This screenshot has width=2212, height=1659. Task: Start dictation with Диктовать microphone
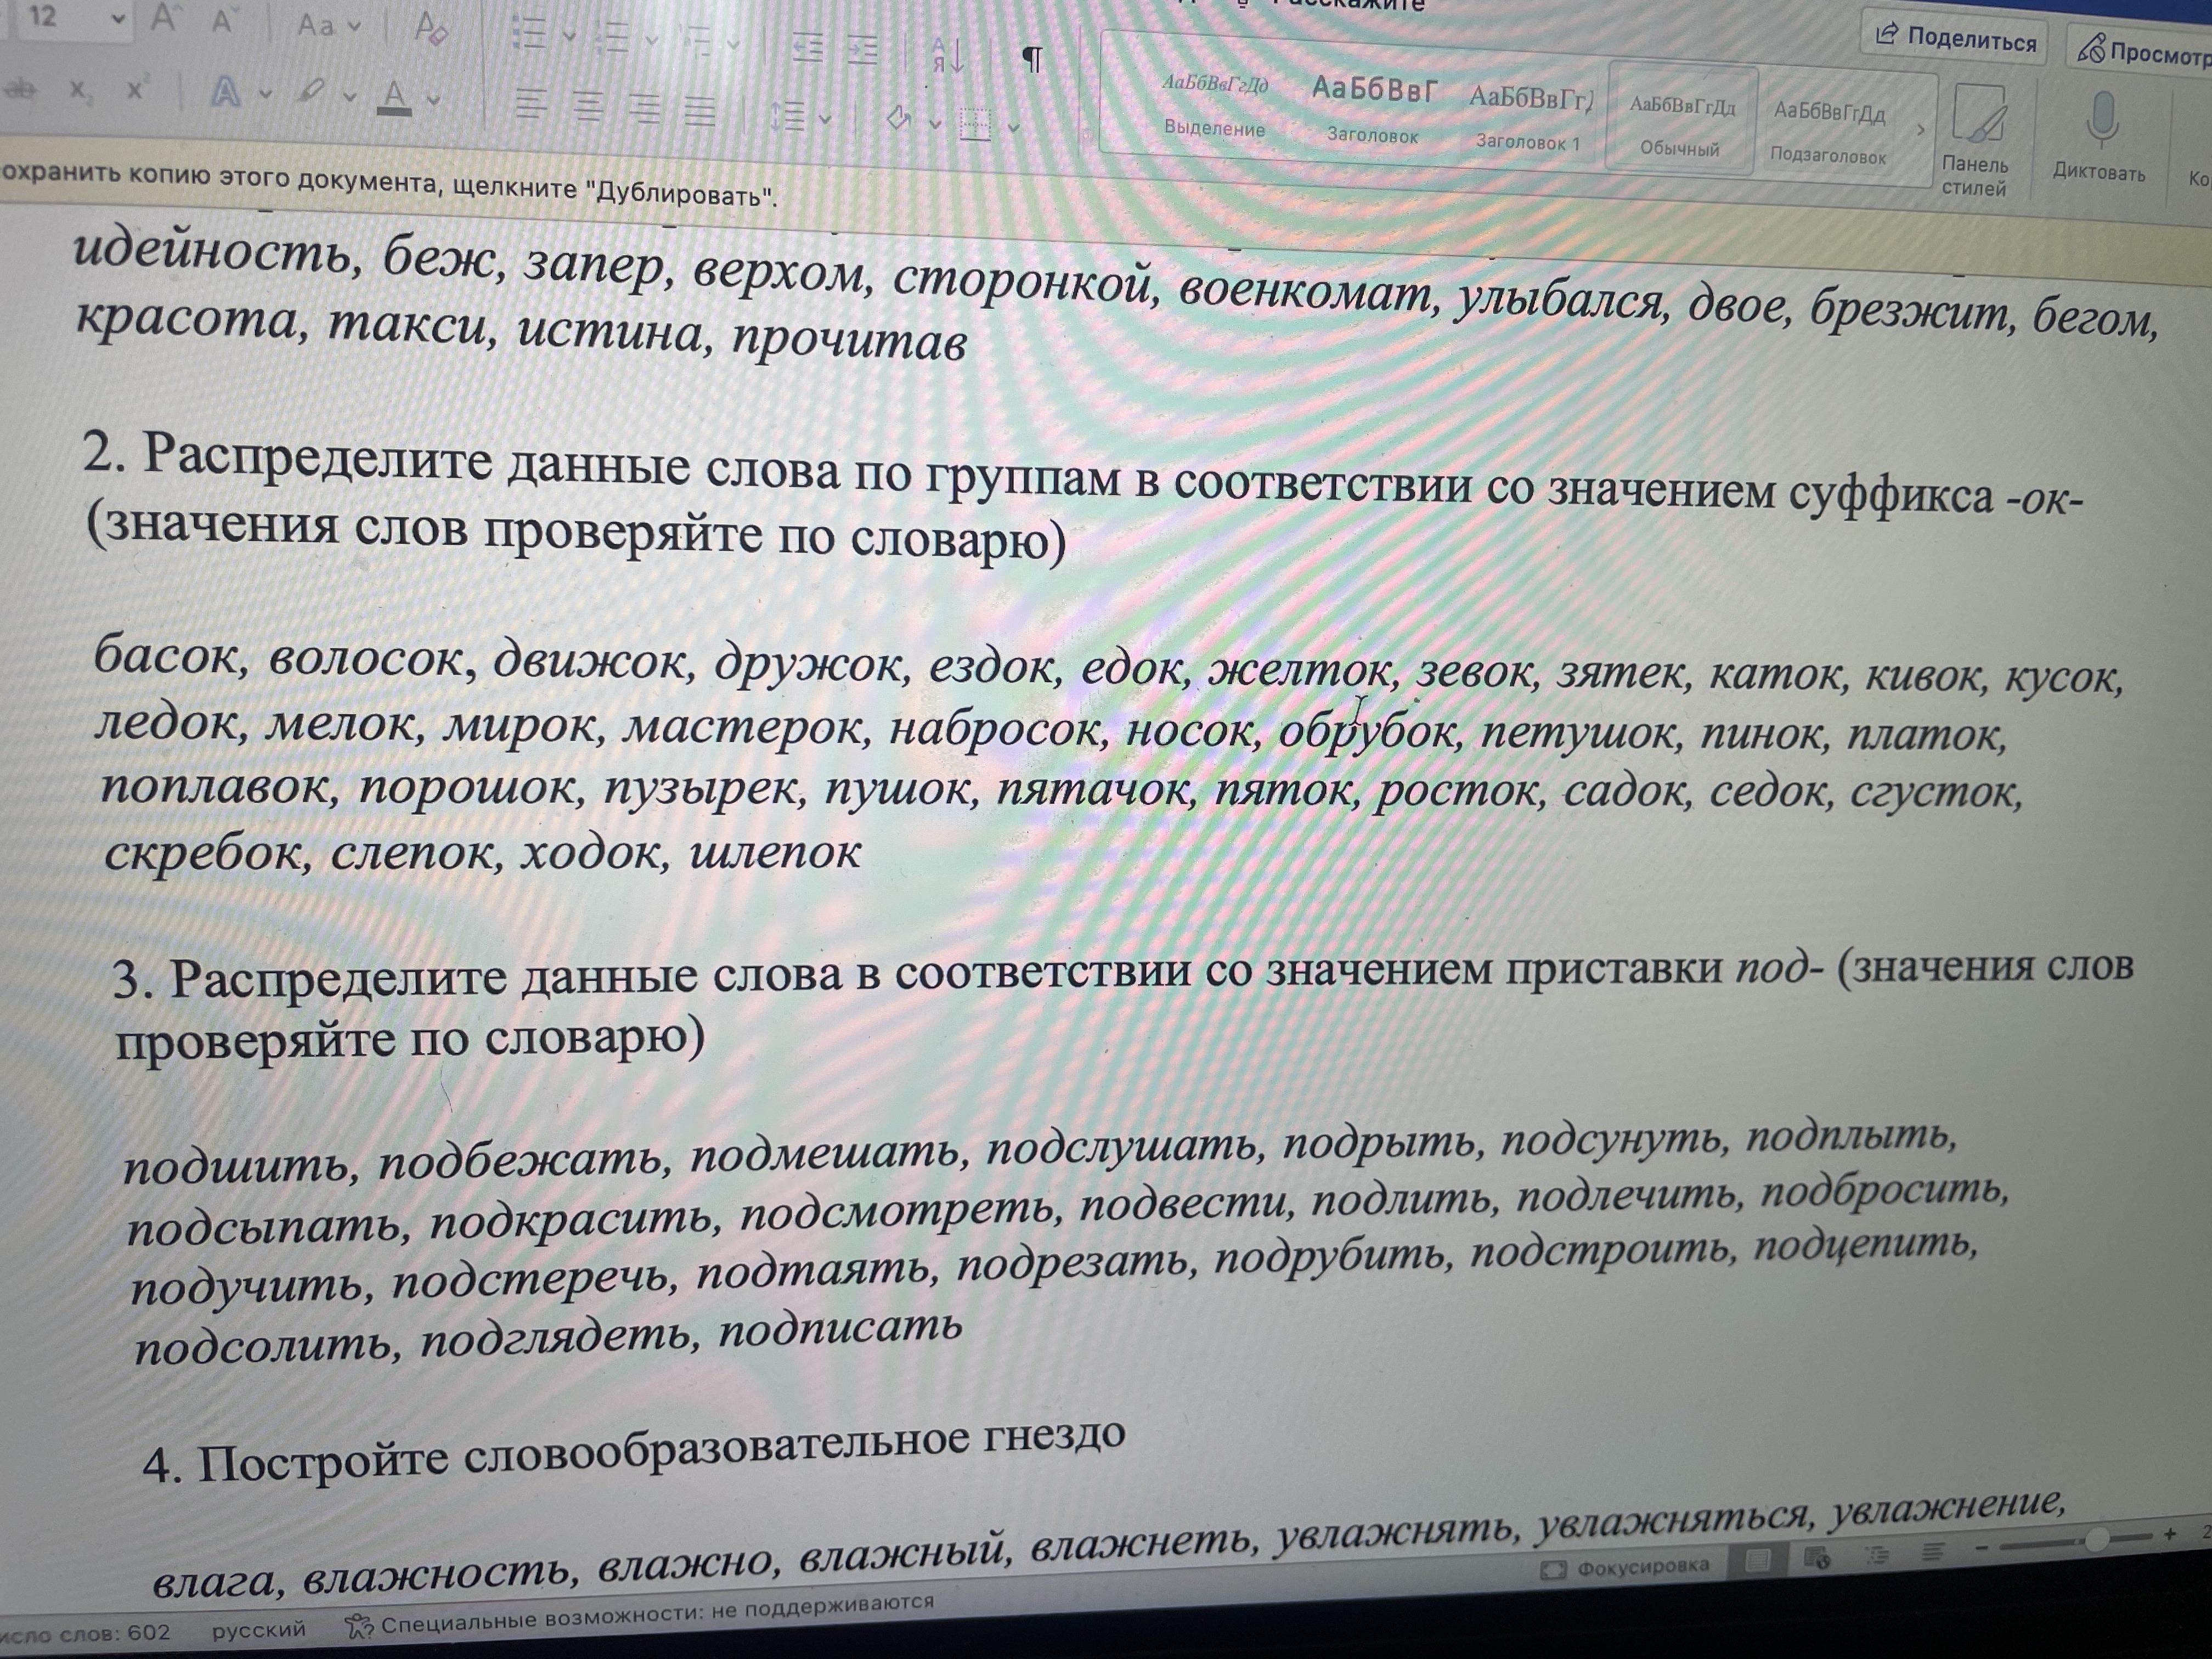[2100, 138]
